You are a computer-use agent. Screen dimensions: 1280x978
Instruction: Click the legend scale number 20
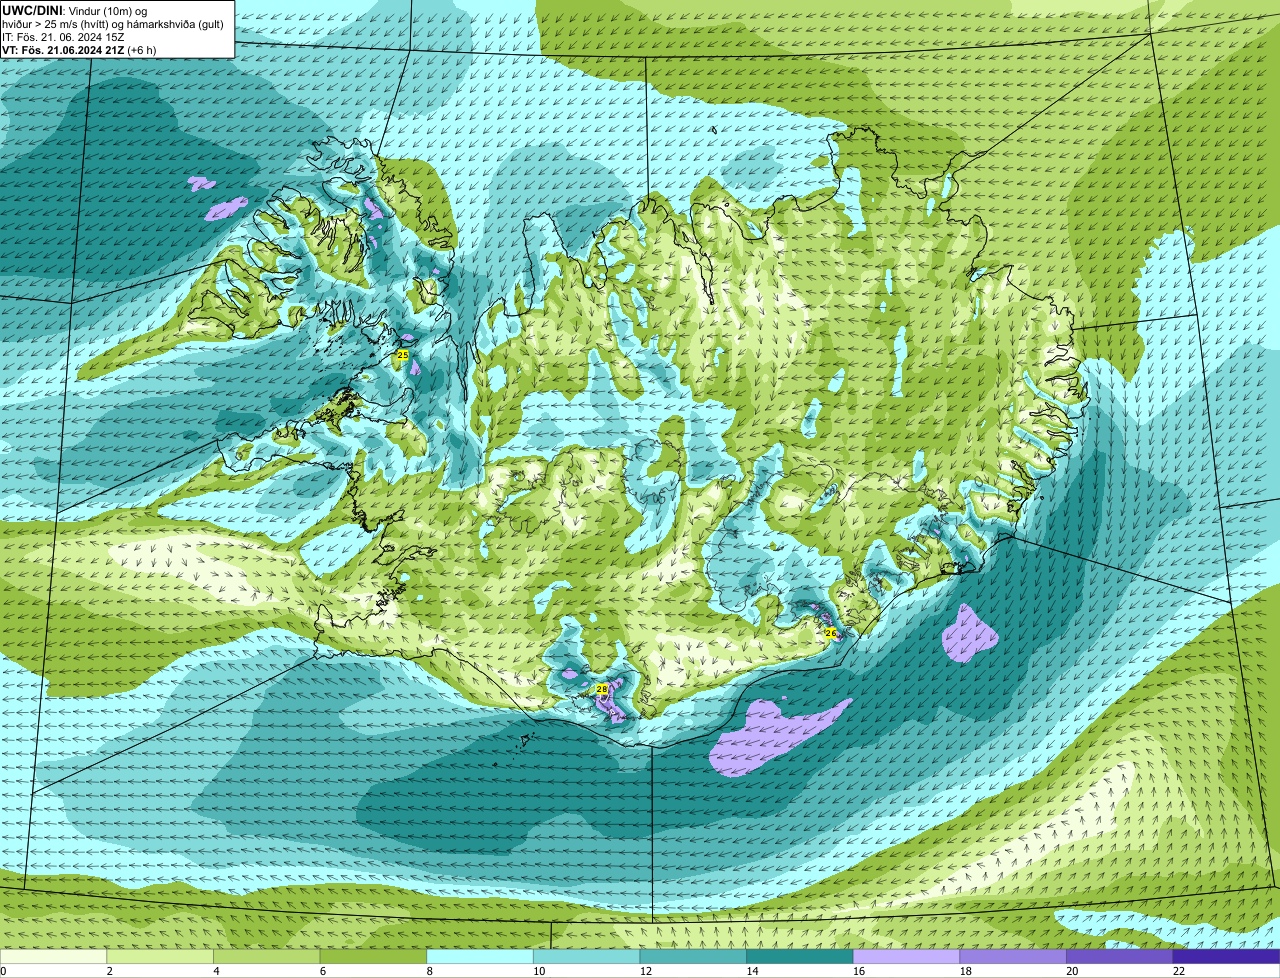(x=1072, y=971)
